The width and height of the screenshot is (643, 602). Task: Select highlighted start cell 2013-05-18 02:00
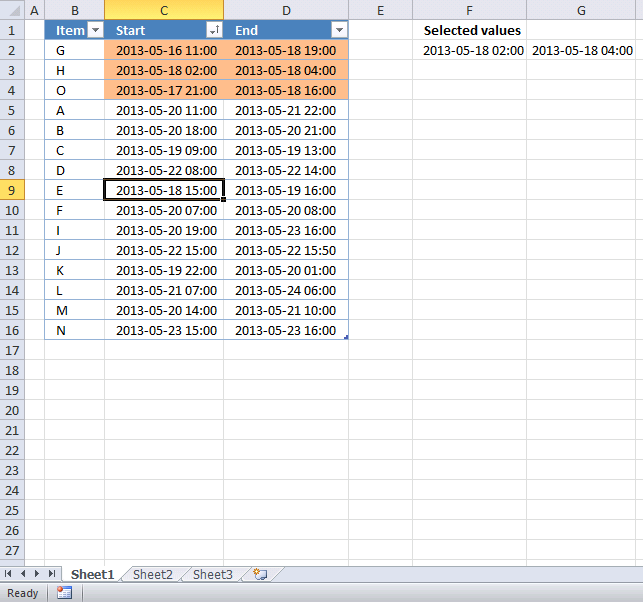tap(164, 71)
